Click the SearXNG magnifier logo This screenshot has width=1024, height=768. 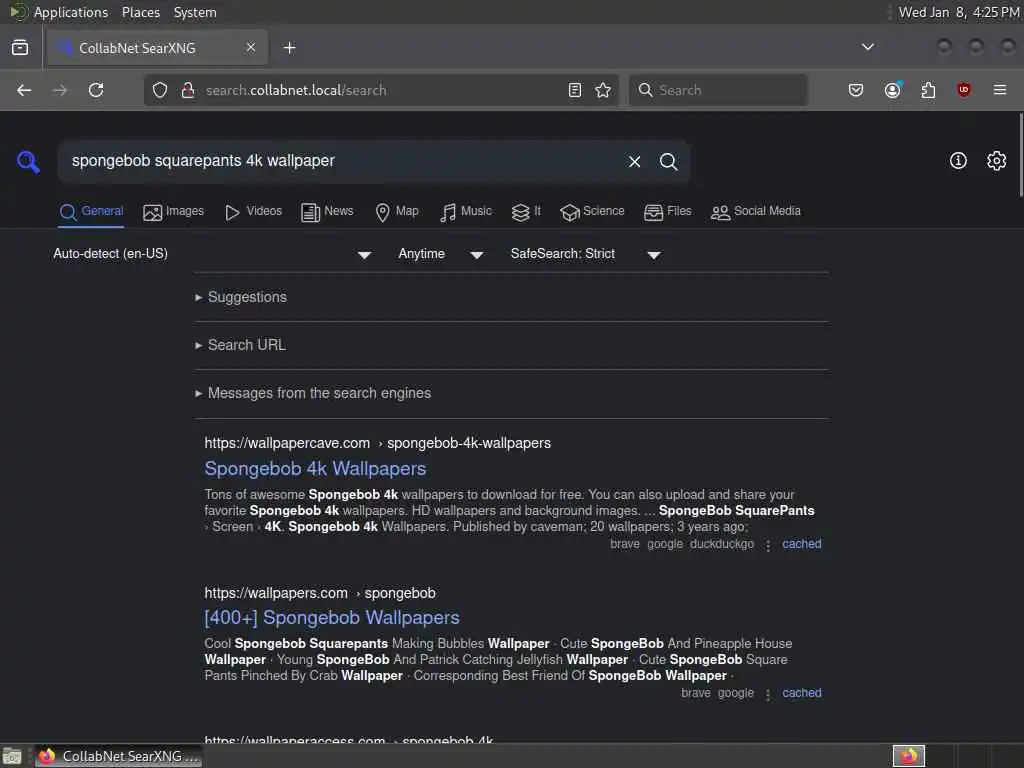click(28, 161)
